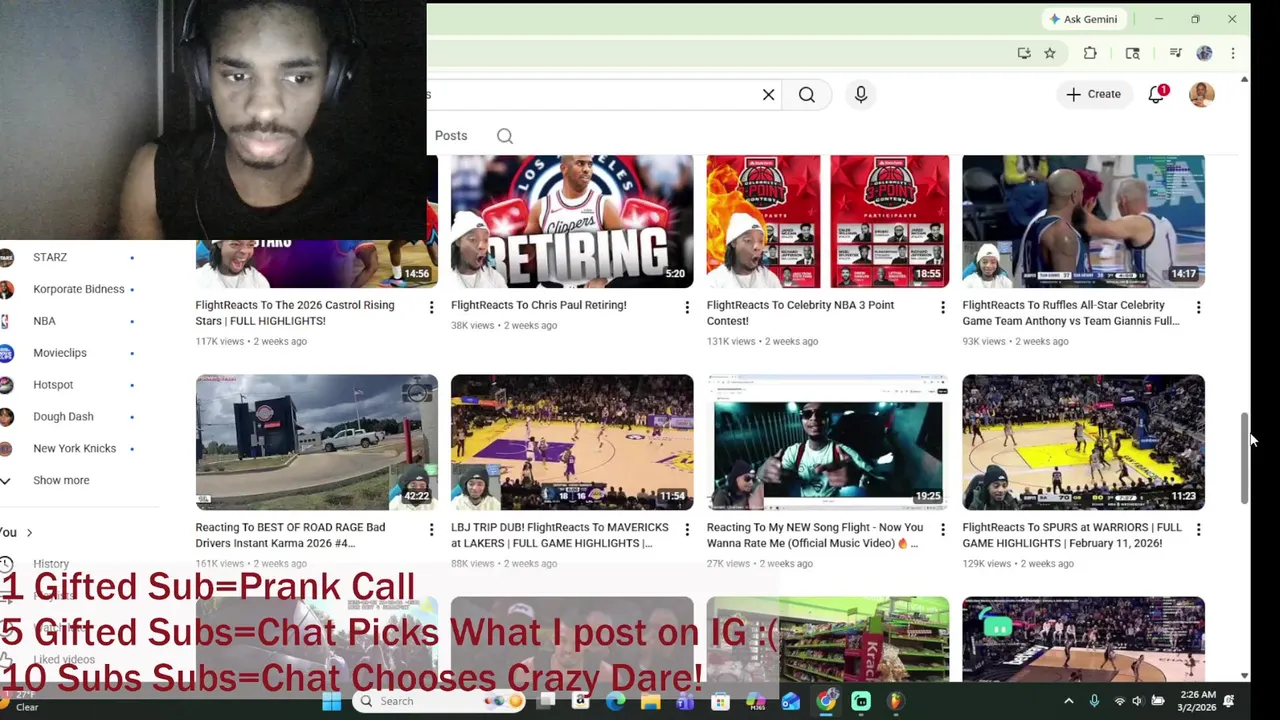The height and width of the screenshot is (720, 1280).
Task: Open the YouTube account avatar menu
Action: coord(1202,94)
